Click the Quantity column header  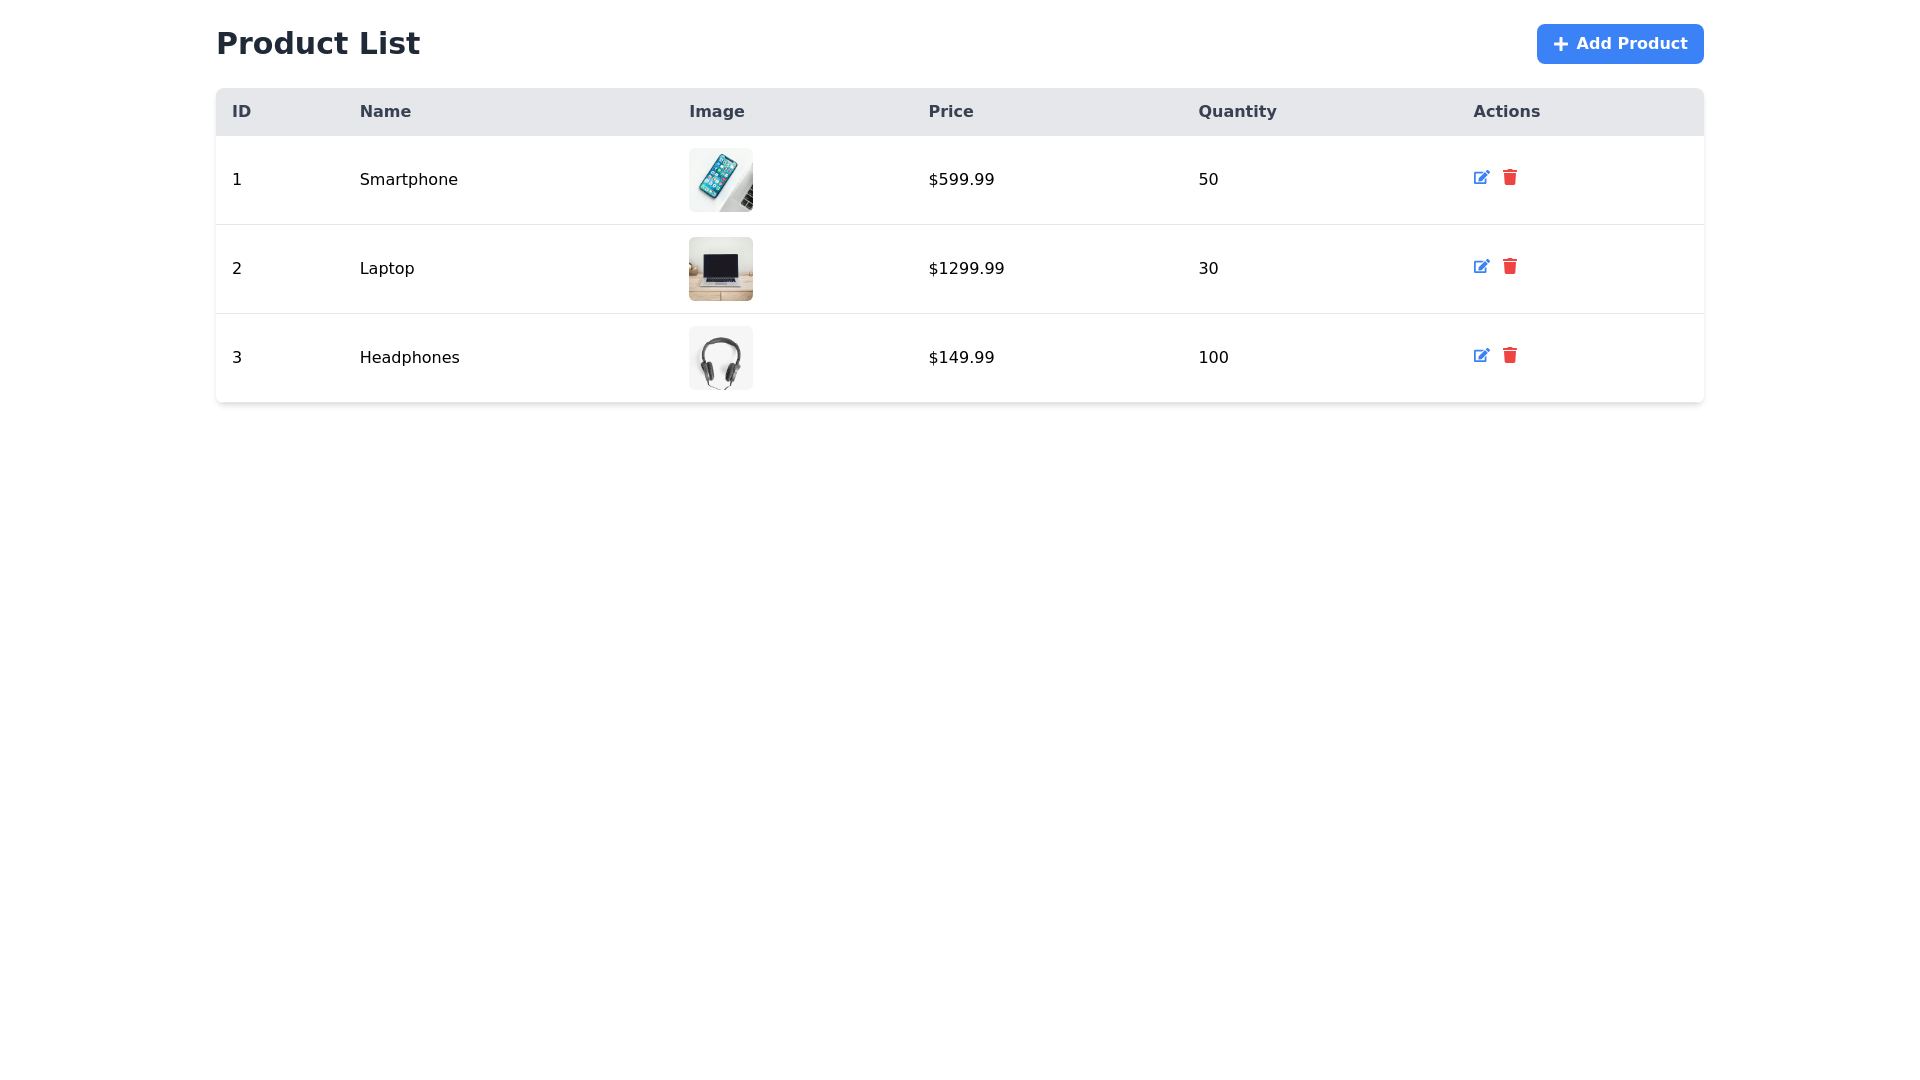coord(1237,111)
